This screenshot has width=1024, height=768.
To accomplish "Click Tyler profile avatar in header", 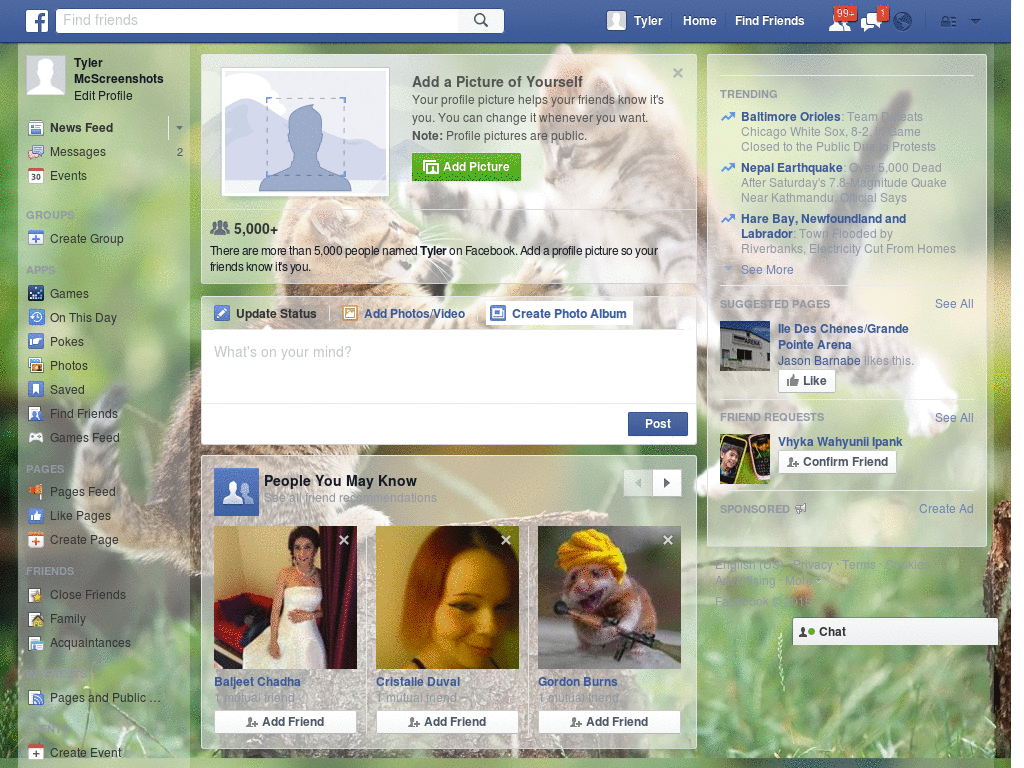I will (616, 21).
